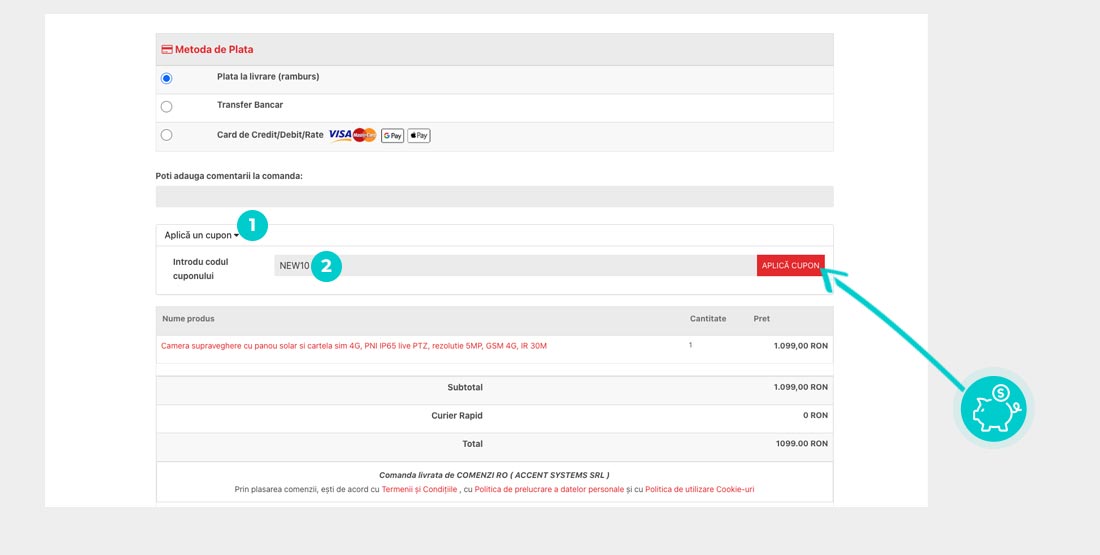Click the Apple Pay badge
This screenshot has width=1100, height=555.
(x=418, y=135)
